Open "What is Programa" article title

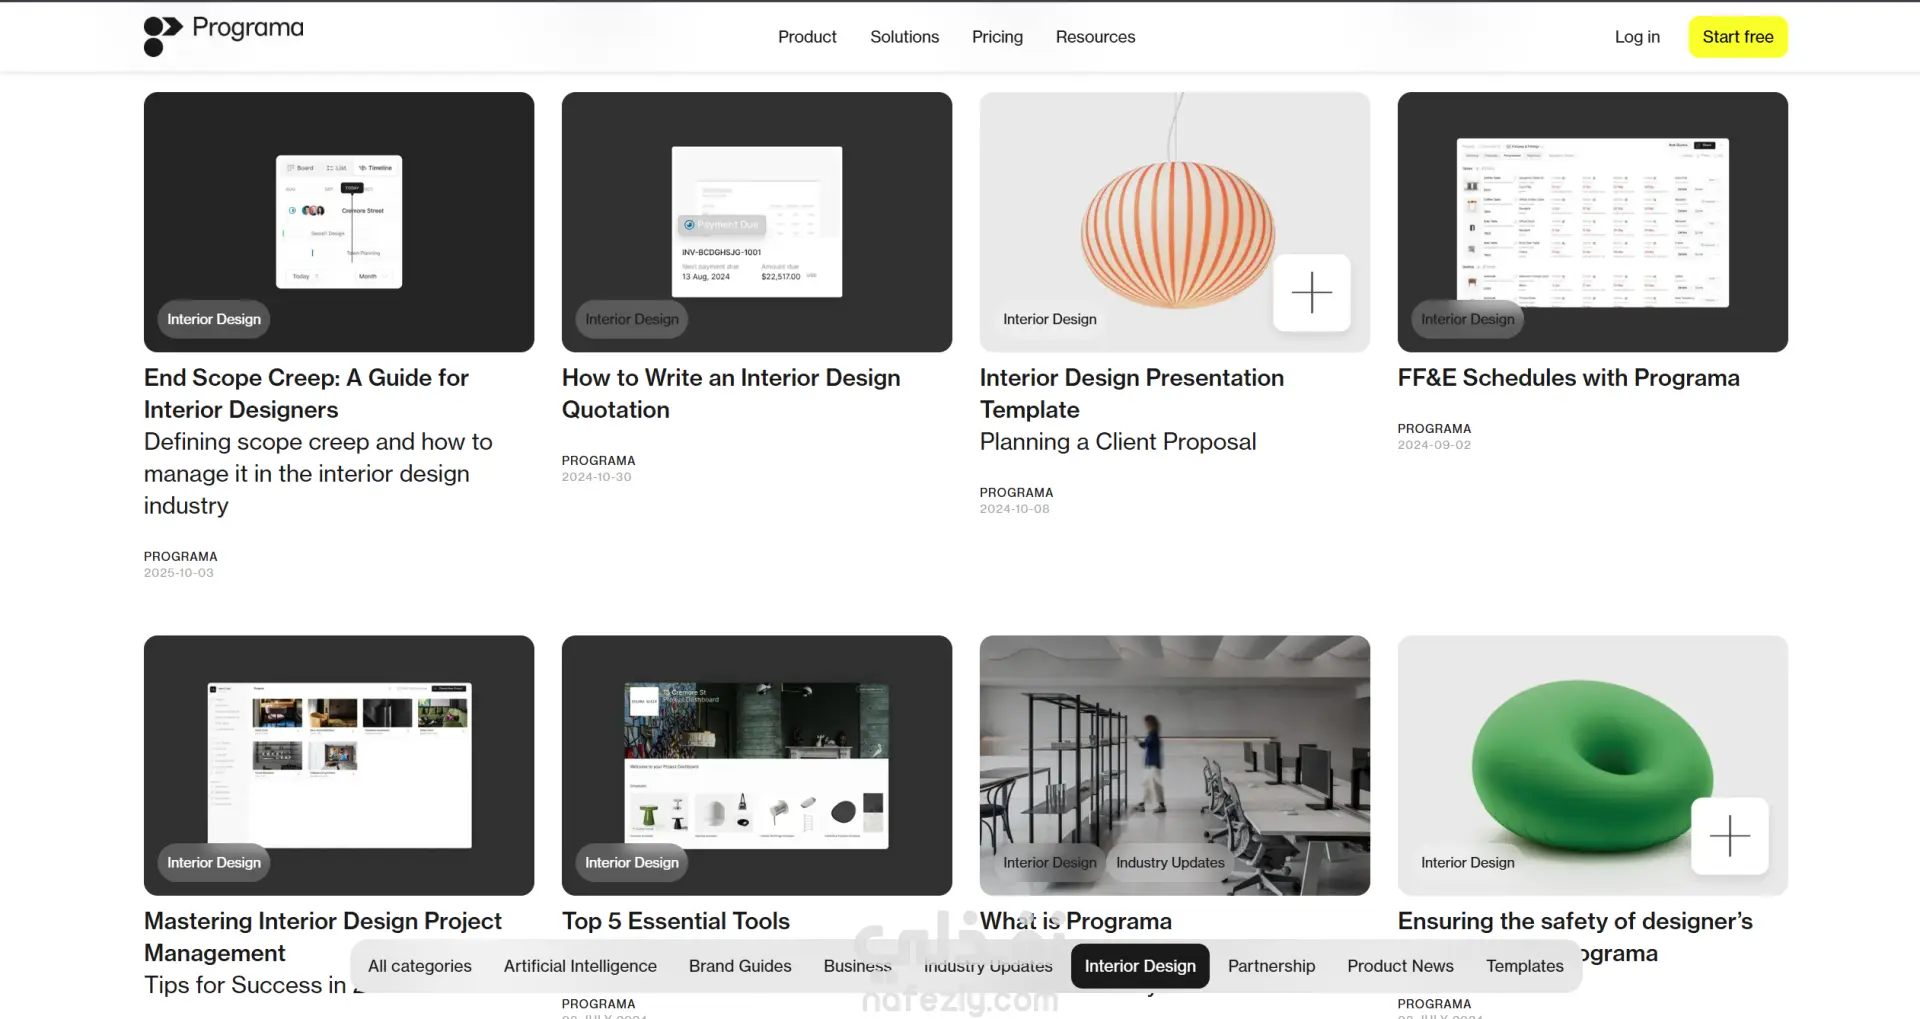(1075, 921)
